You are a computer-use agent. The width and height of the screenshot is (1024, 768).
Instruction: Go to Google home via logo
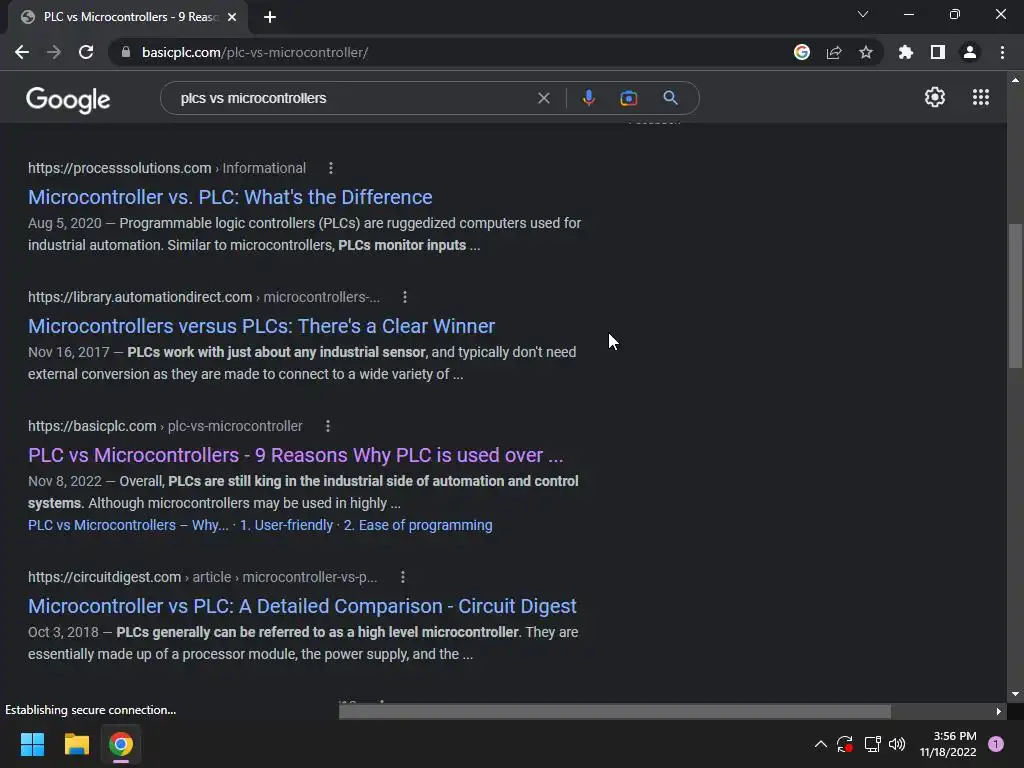pos(68,99)
